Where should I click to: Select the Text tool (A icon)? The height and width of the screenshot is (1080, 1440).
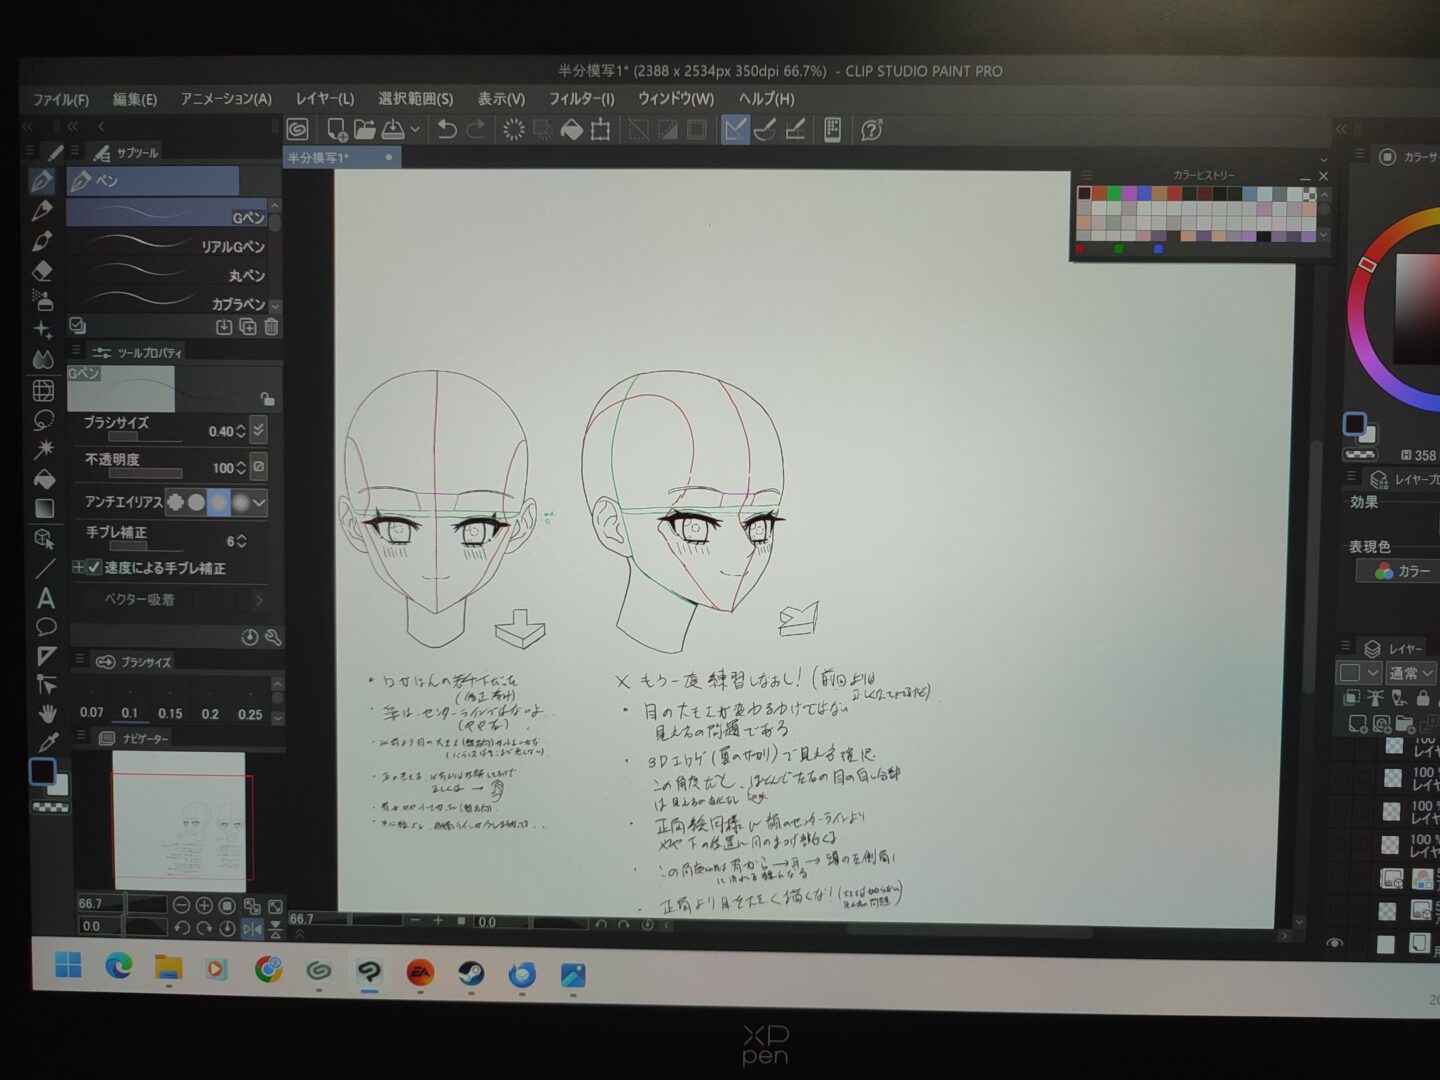point(45,598)
